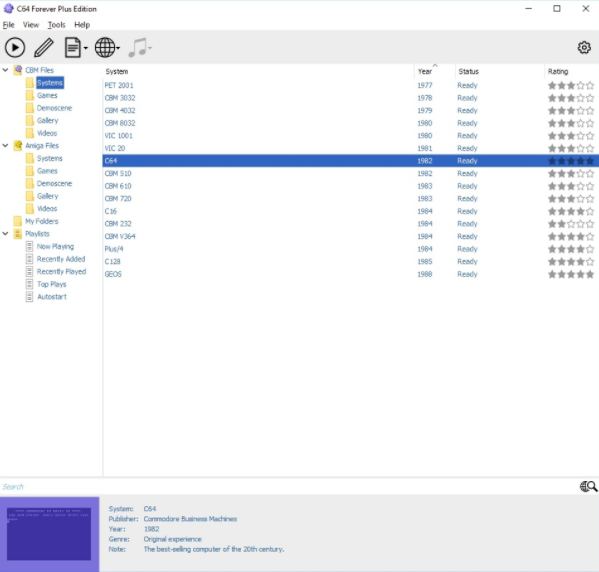The height and width of the screenshot is (572, 599).
Task: Open the Tools menu
Action: point(57,25)
